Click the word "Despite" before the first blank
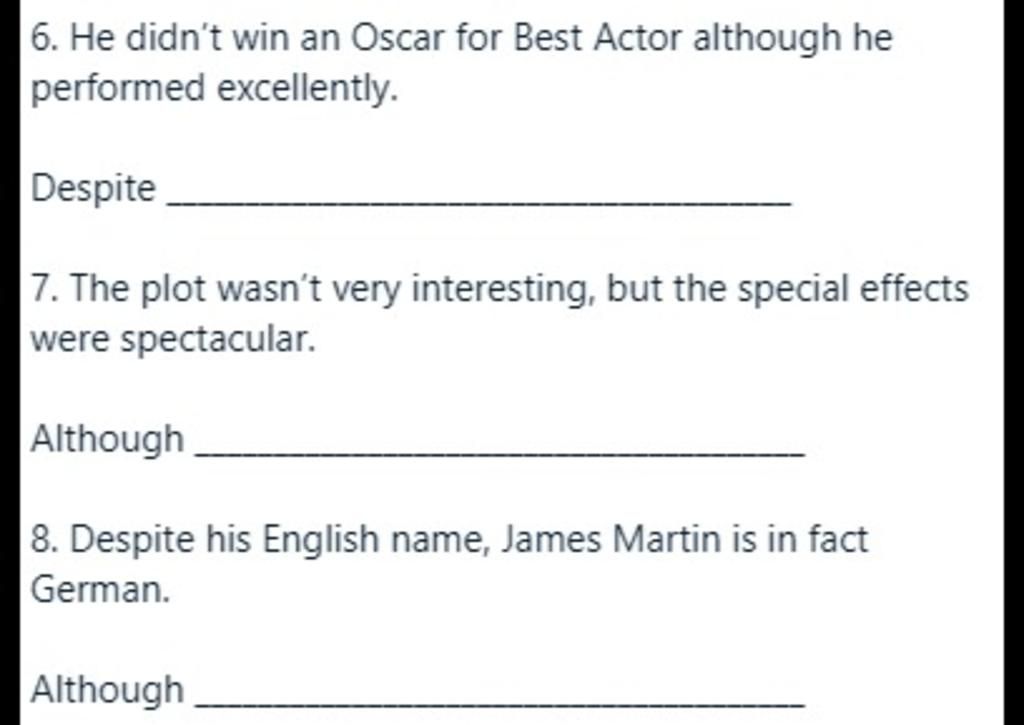The image size is (1024, 725). click(94, 188)
